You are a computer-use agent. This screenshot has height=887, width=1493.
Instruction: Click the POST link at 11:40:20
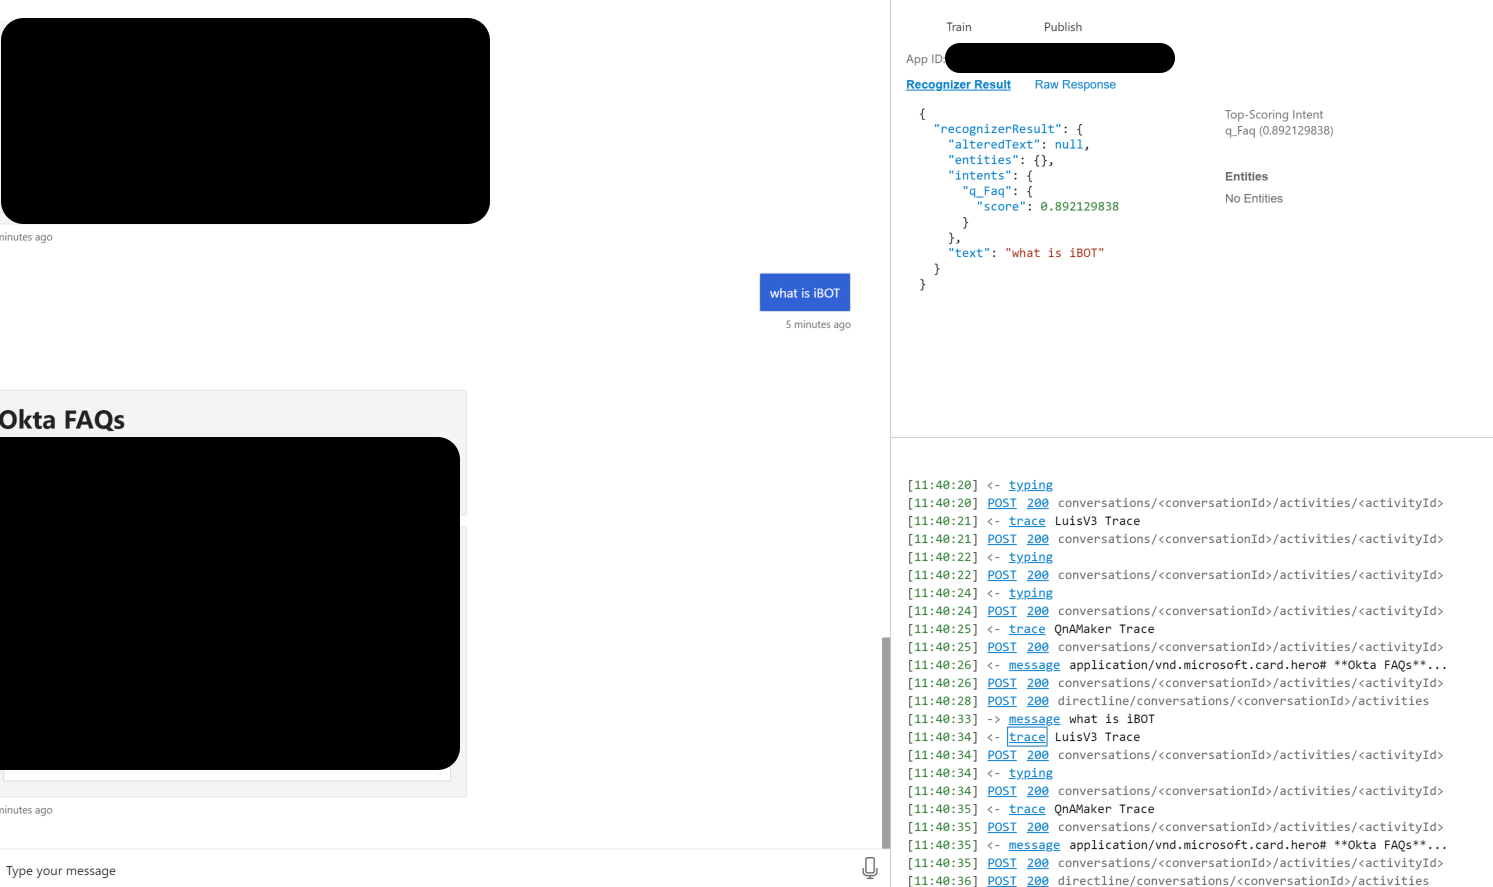click(x=1001, y=503)
